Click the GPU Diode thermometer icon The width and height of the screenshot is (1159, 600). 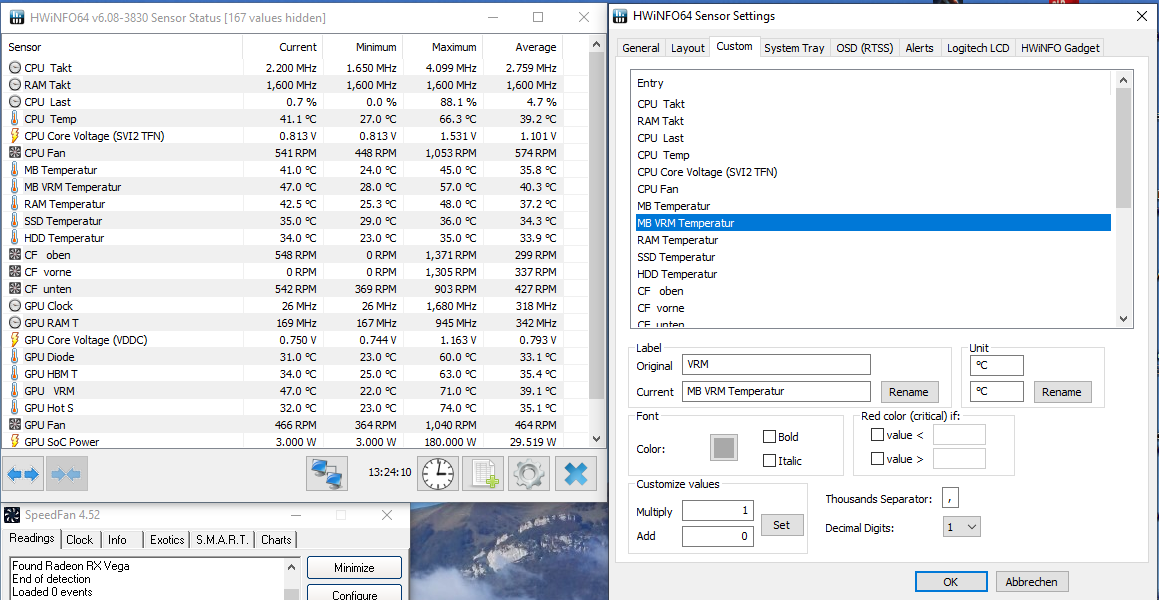pos(15,357)
